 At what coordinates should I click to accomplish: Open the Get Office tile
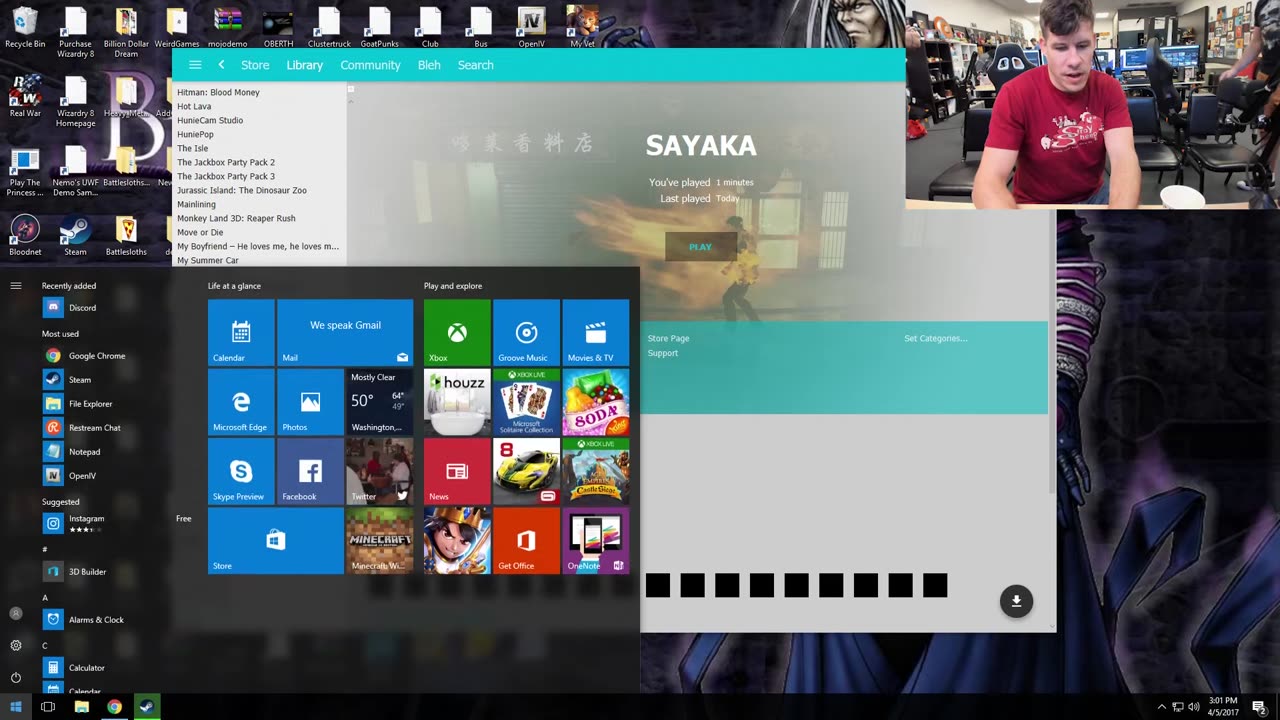pyautogui.click(x=526, y=541)
